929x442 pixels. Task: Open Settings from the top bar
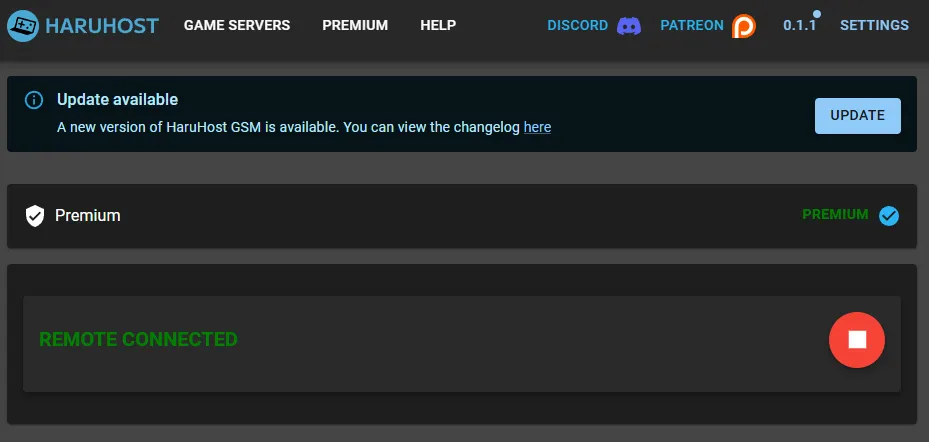[x=874, y=25]
